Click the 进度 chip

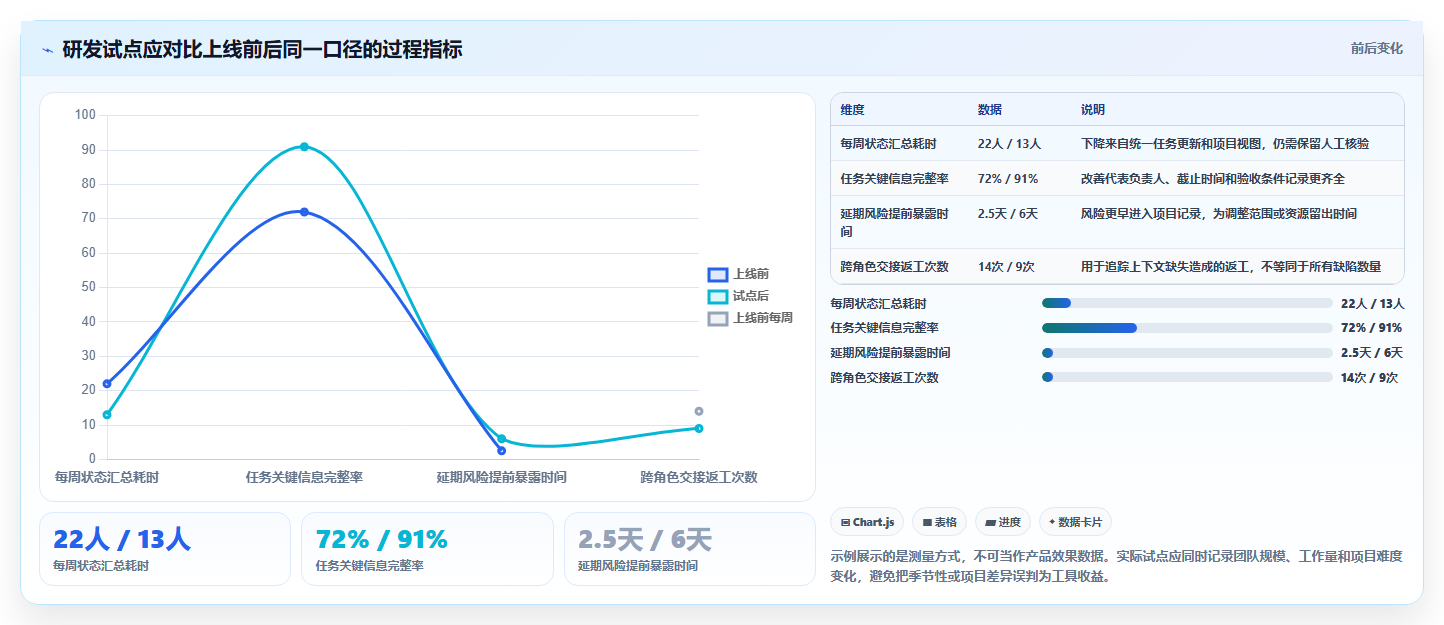point(1002,522)
